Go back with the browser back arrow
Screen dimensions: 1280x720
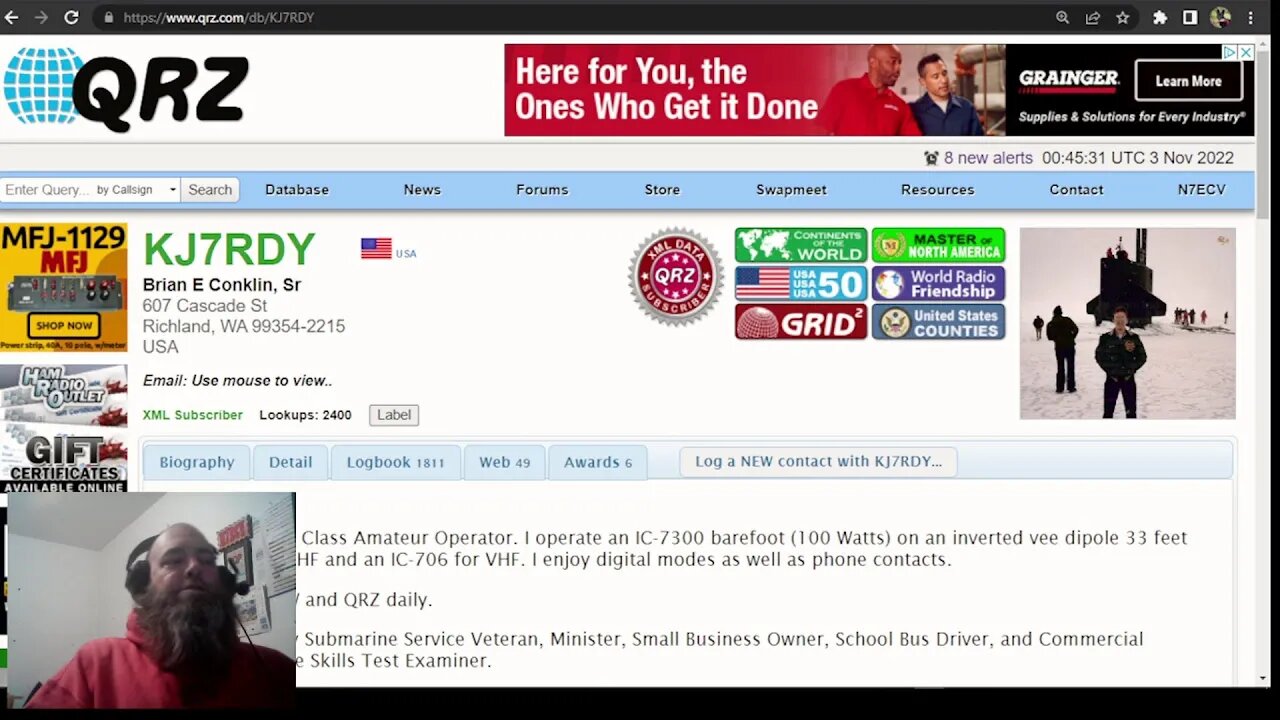click(12, 17)
